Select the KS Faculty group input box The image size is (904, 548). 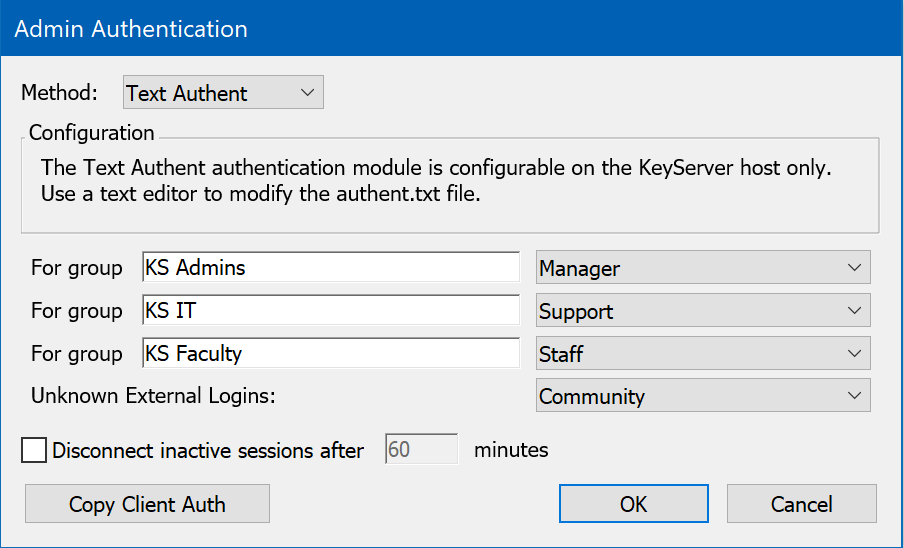330,353
